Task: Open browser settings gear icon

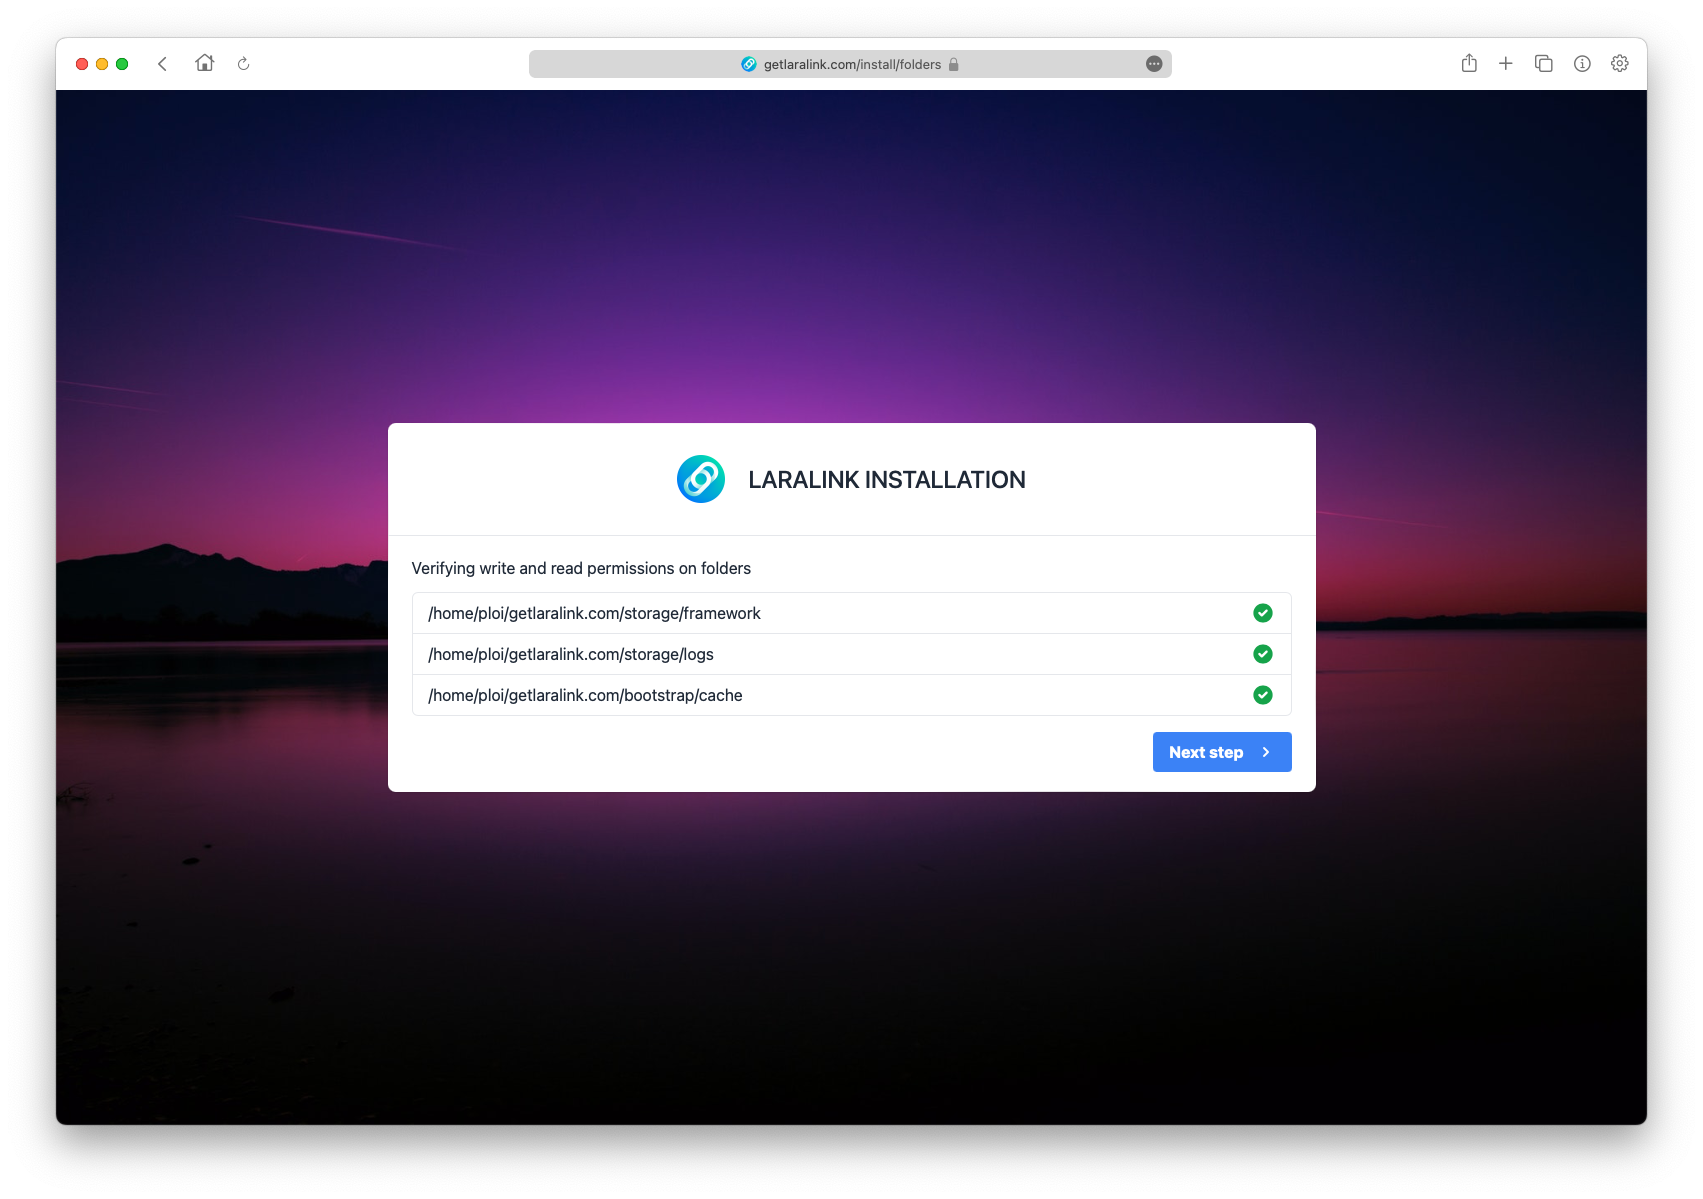Action: [1619, 64]
